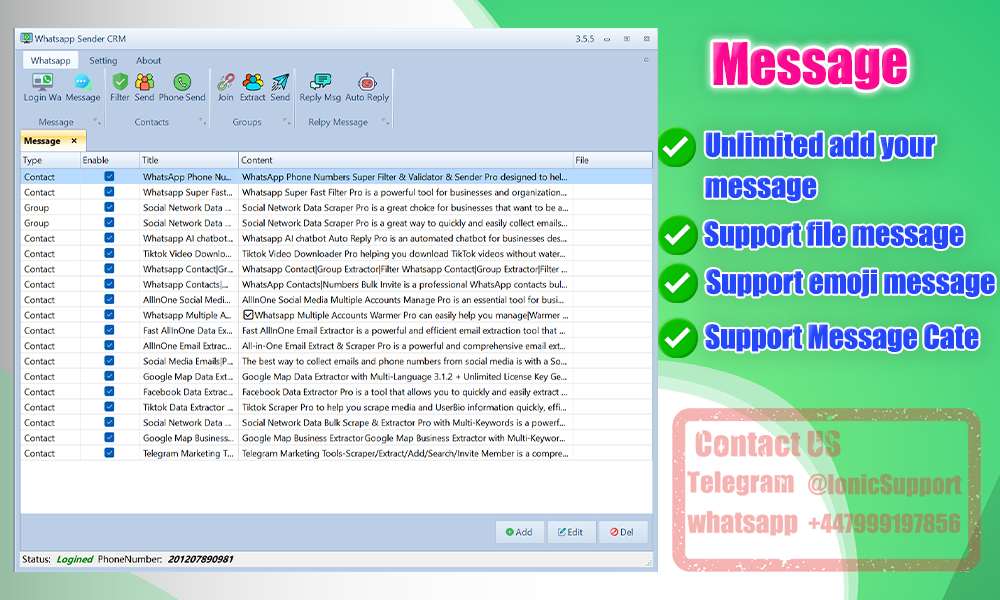
Task: Click the File column header
Action: click(x=612, y=160)
